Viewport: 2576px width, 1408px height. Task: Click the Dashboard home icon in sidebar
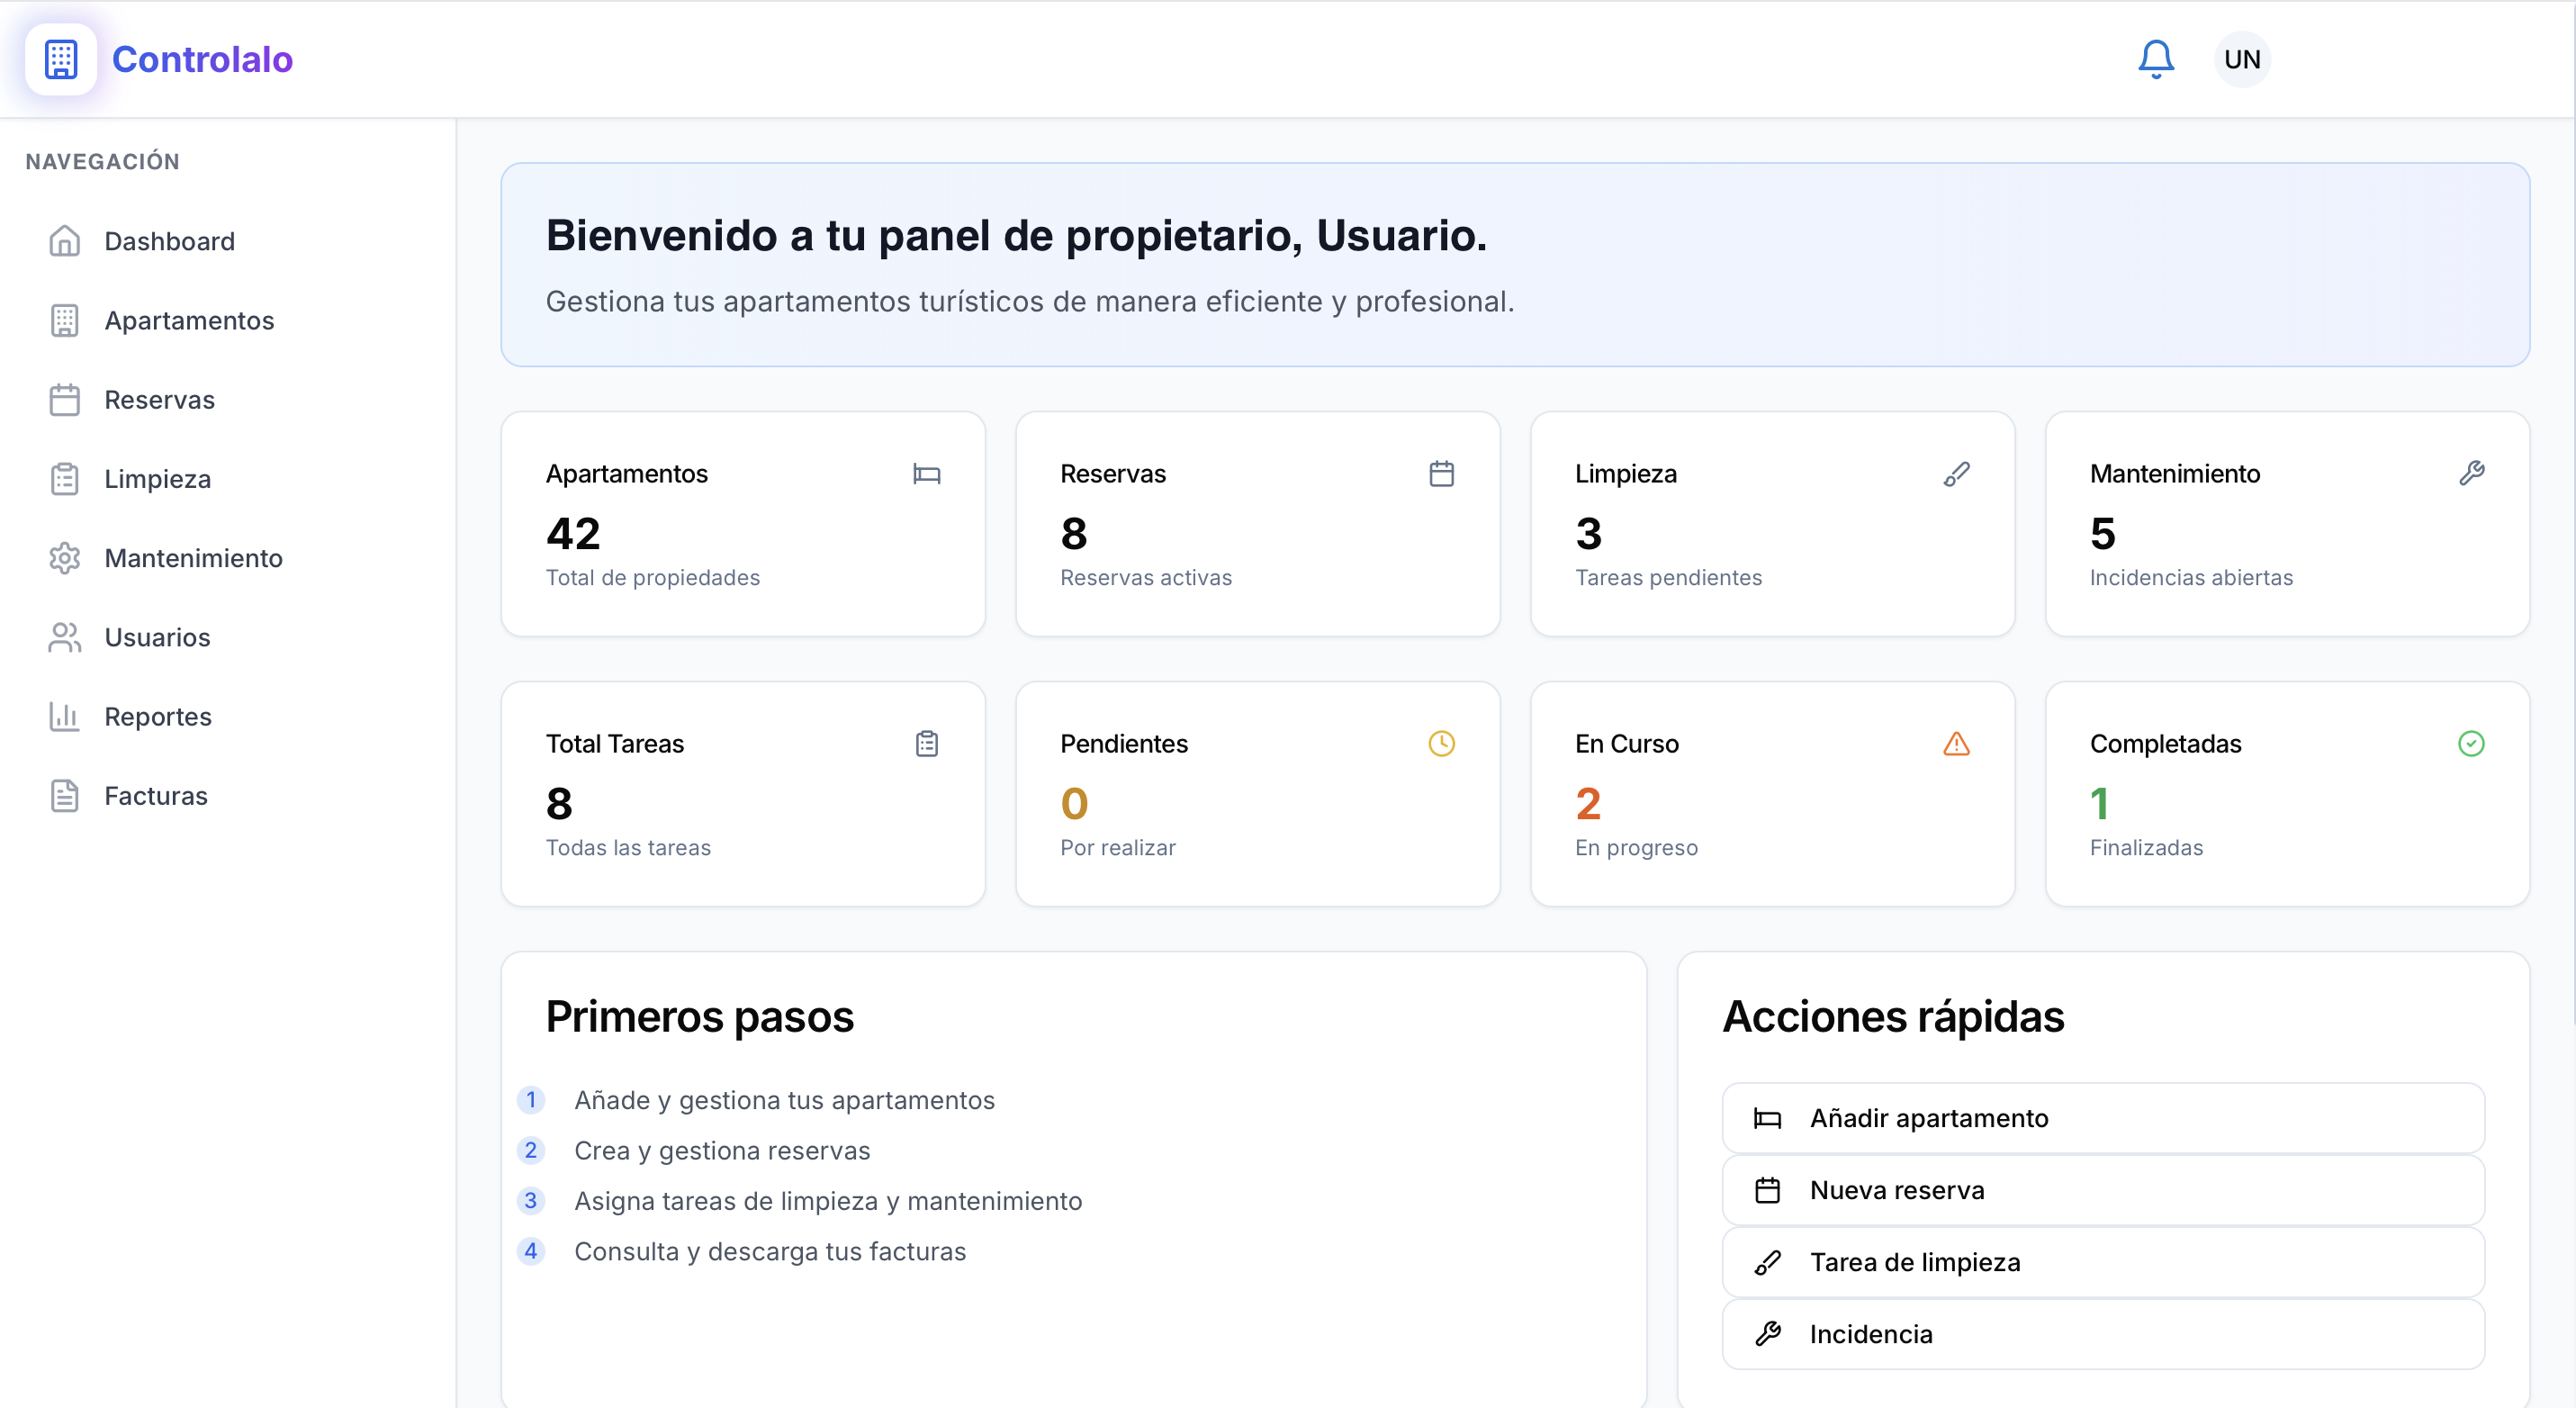(65, 241)
